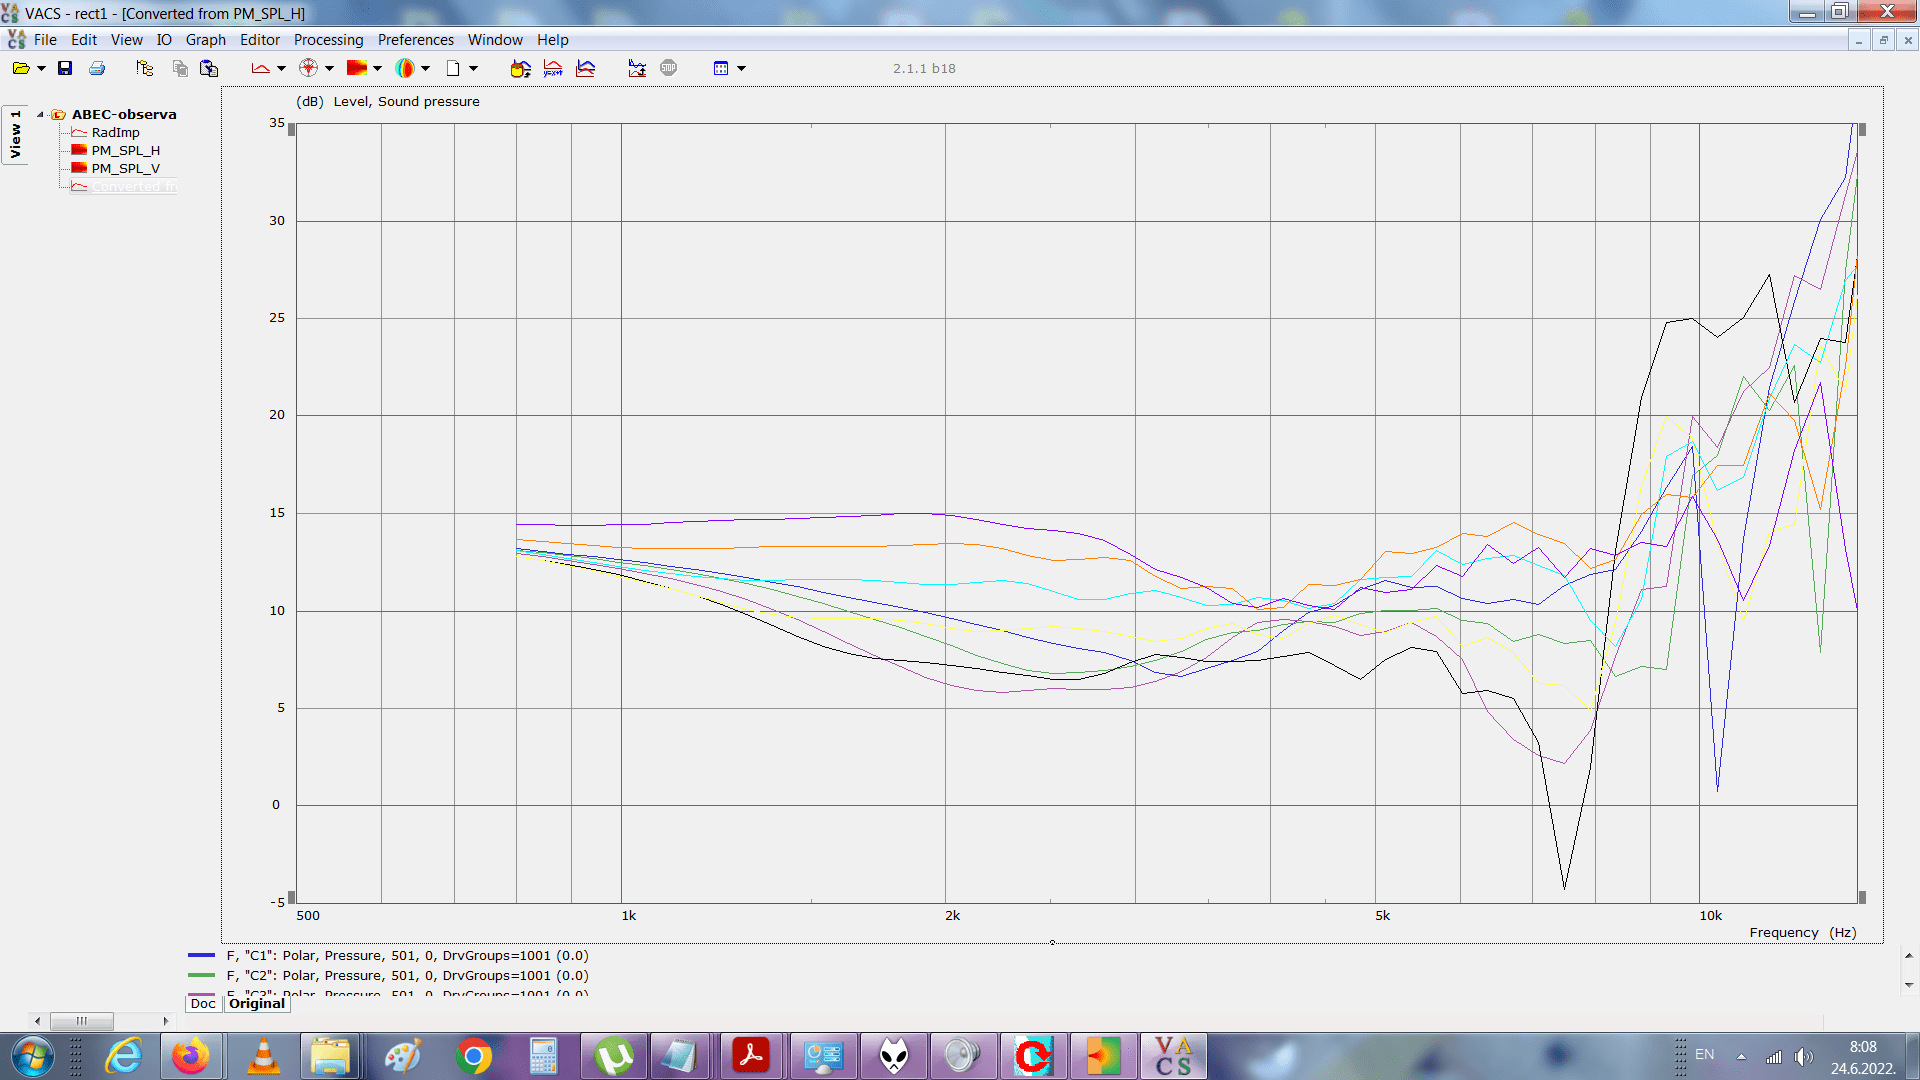The height and width of the screenshot is (1080, 1920).
Task: Open the Preferences menu
Action: [x=416, y=40]
